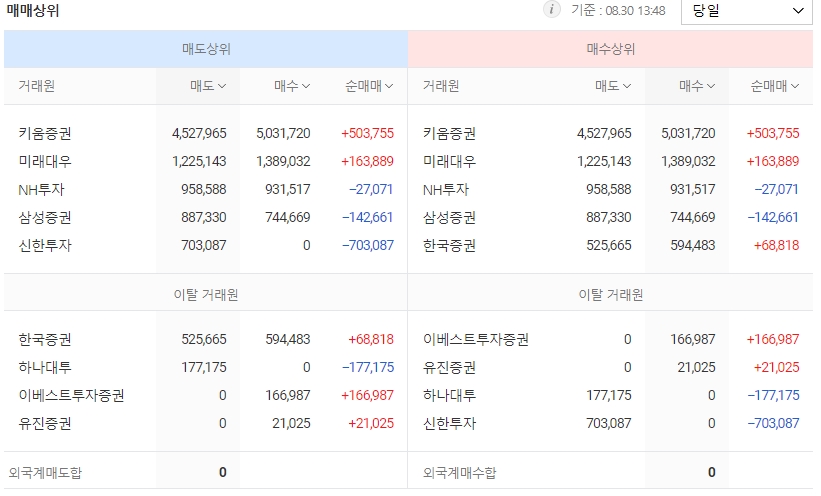Image resolution: width=821 pixels, height=496 pixels.
Task: Select 한국증권 in 매도상위 이탈 list
Action: (45, 339)
